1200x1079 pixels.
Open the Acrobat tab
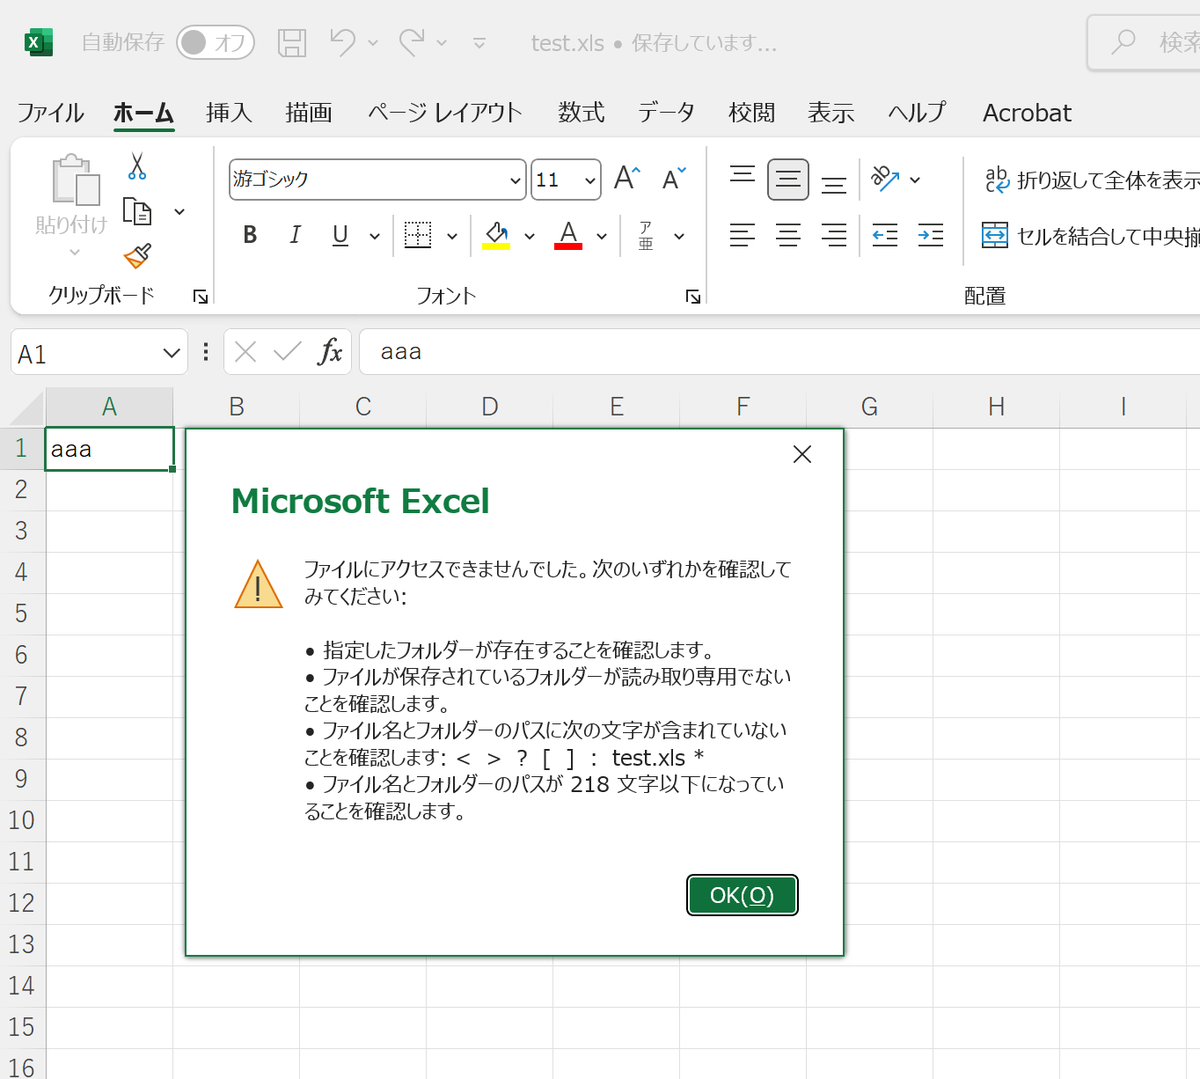coord(1027,113)
